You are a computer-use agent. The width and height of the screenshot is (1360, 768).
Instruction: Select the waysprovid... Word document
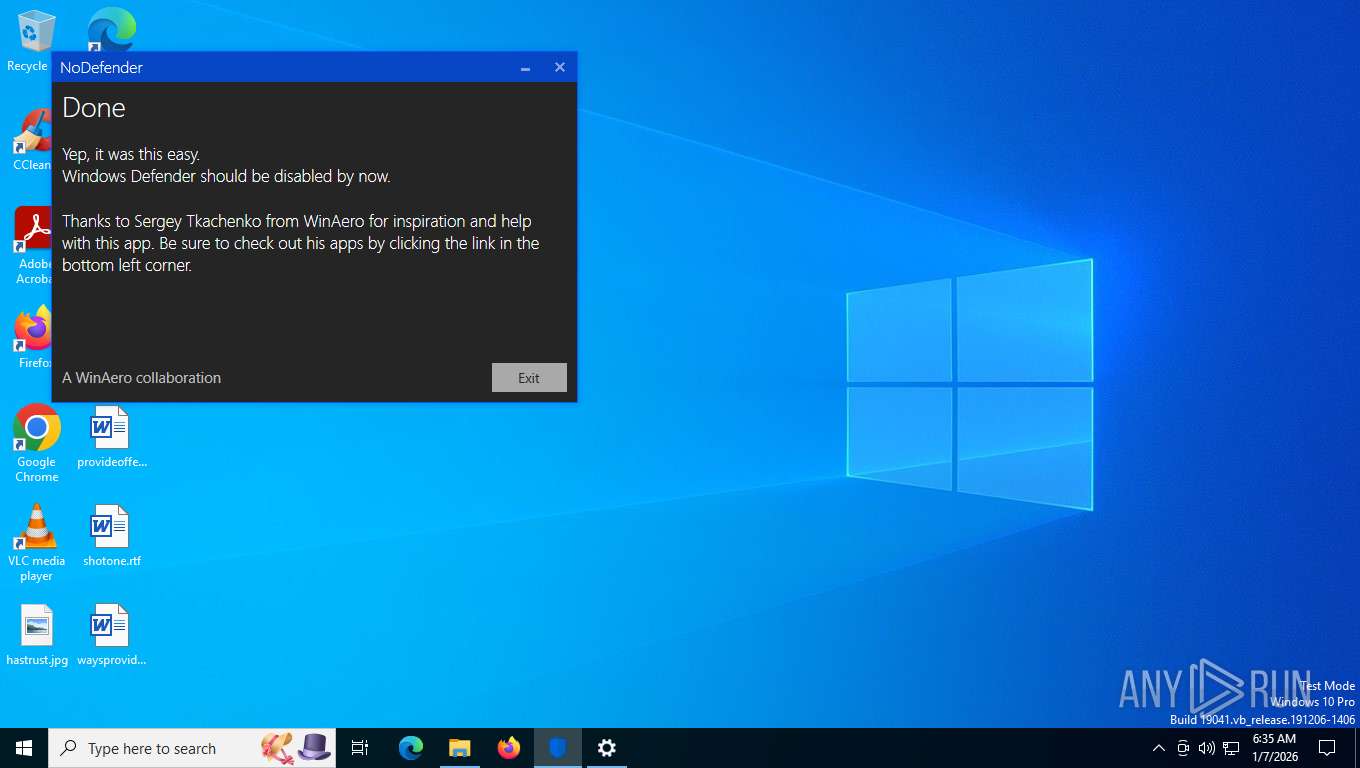111,635
